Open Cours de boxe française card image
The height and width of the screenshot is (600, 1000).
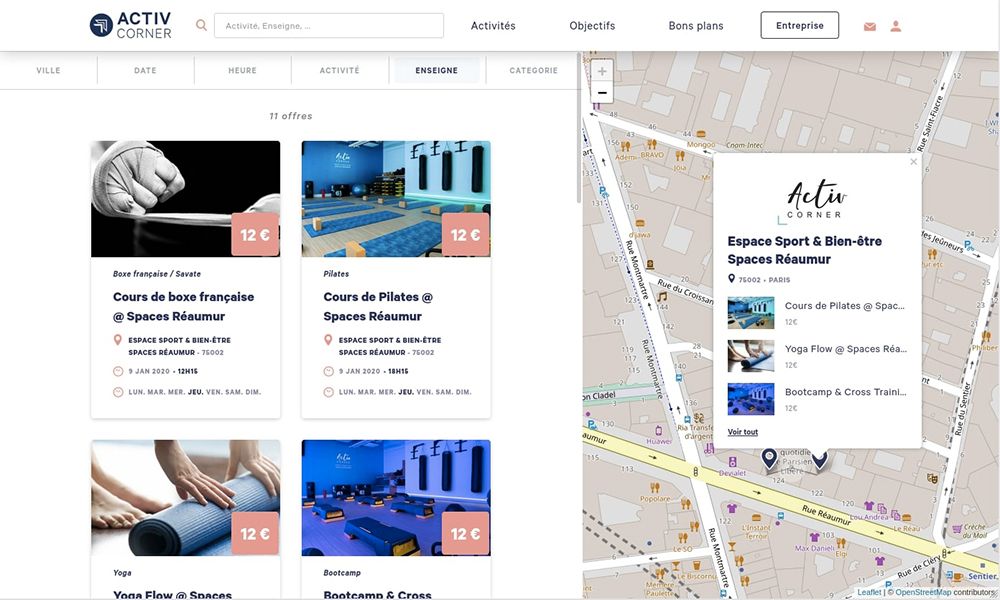pos(185,199)
